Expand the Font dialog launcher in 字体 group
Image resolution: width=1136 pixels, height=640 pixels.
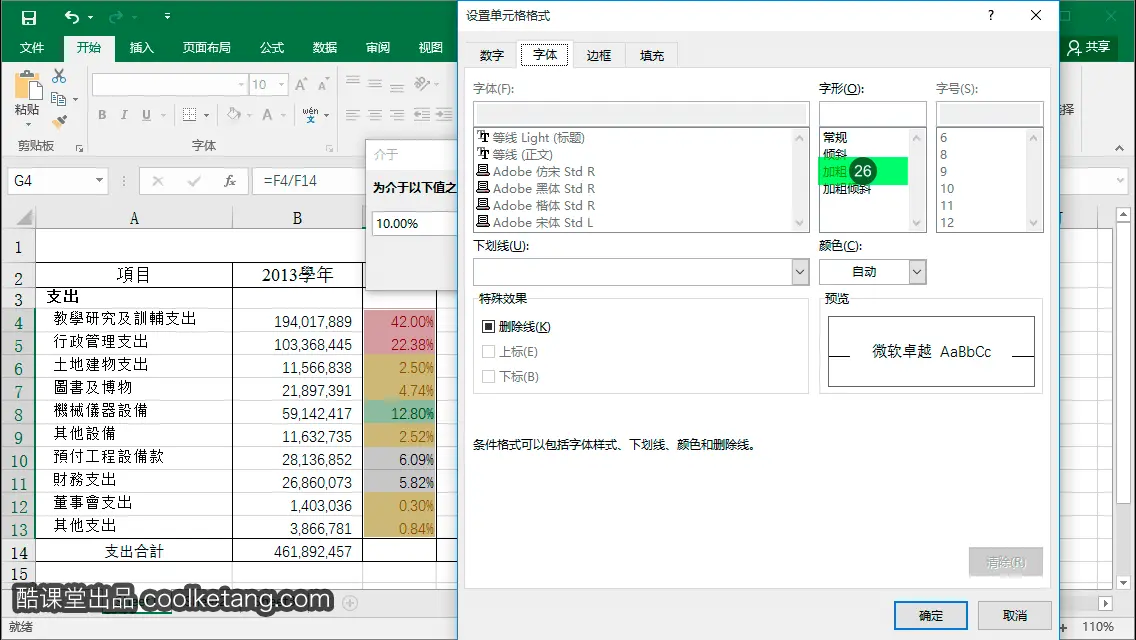tap(329, 148)
